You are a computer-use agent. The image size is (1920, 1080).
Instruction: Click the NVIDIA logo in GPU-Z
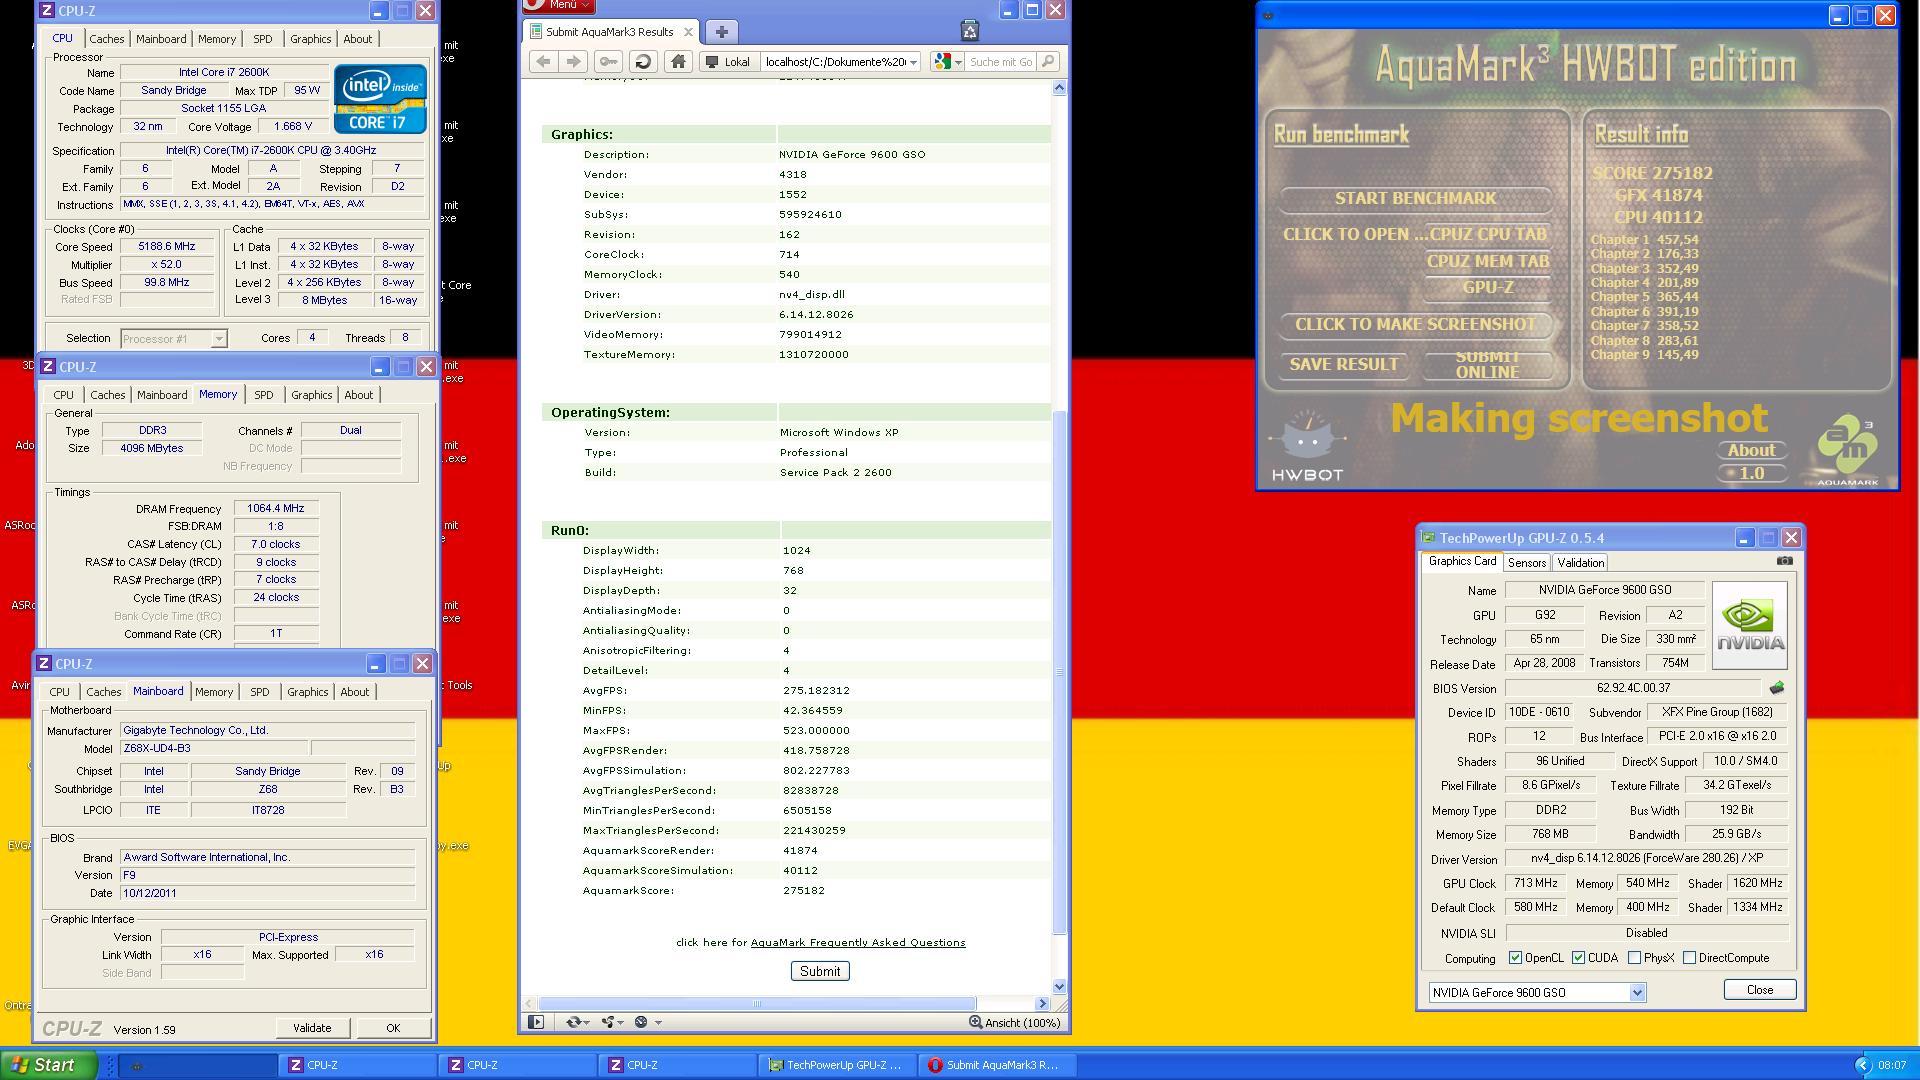point(1749,625)
